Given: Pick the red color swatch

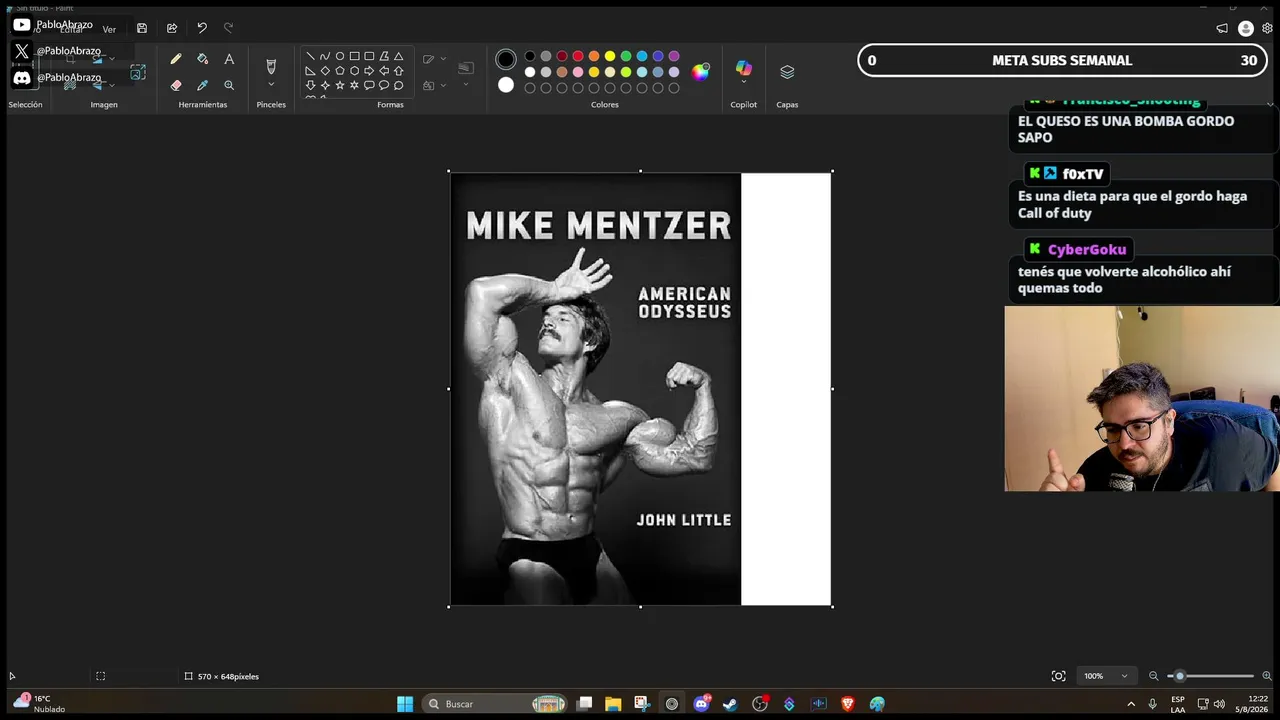Looking at the screenshot, I should (578, 56).
